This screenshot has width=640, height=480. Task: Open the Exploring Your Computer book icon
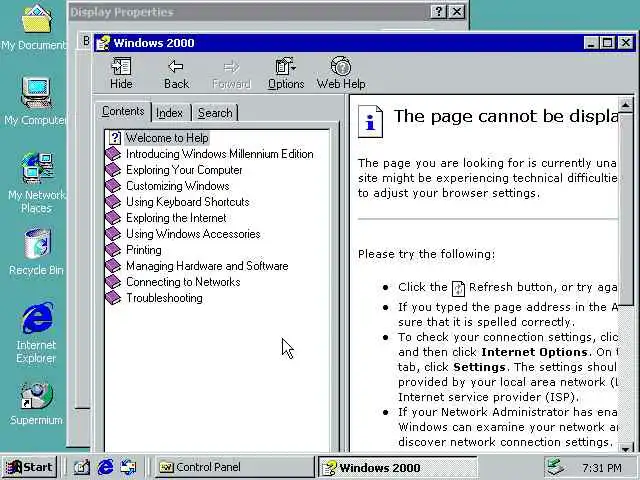coord(113,170)
